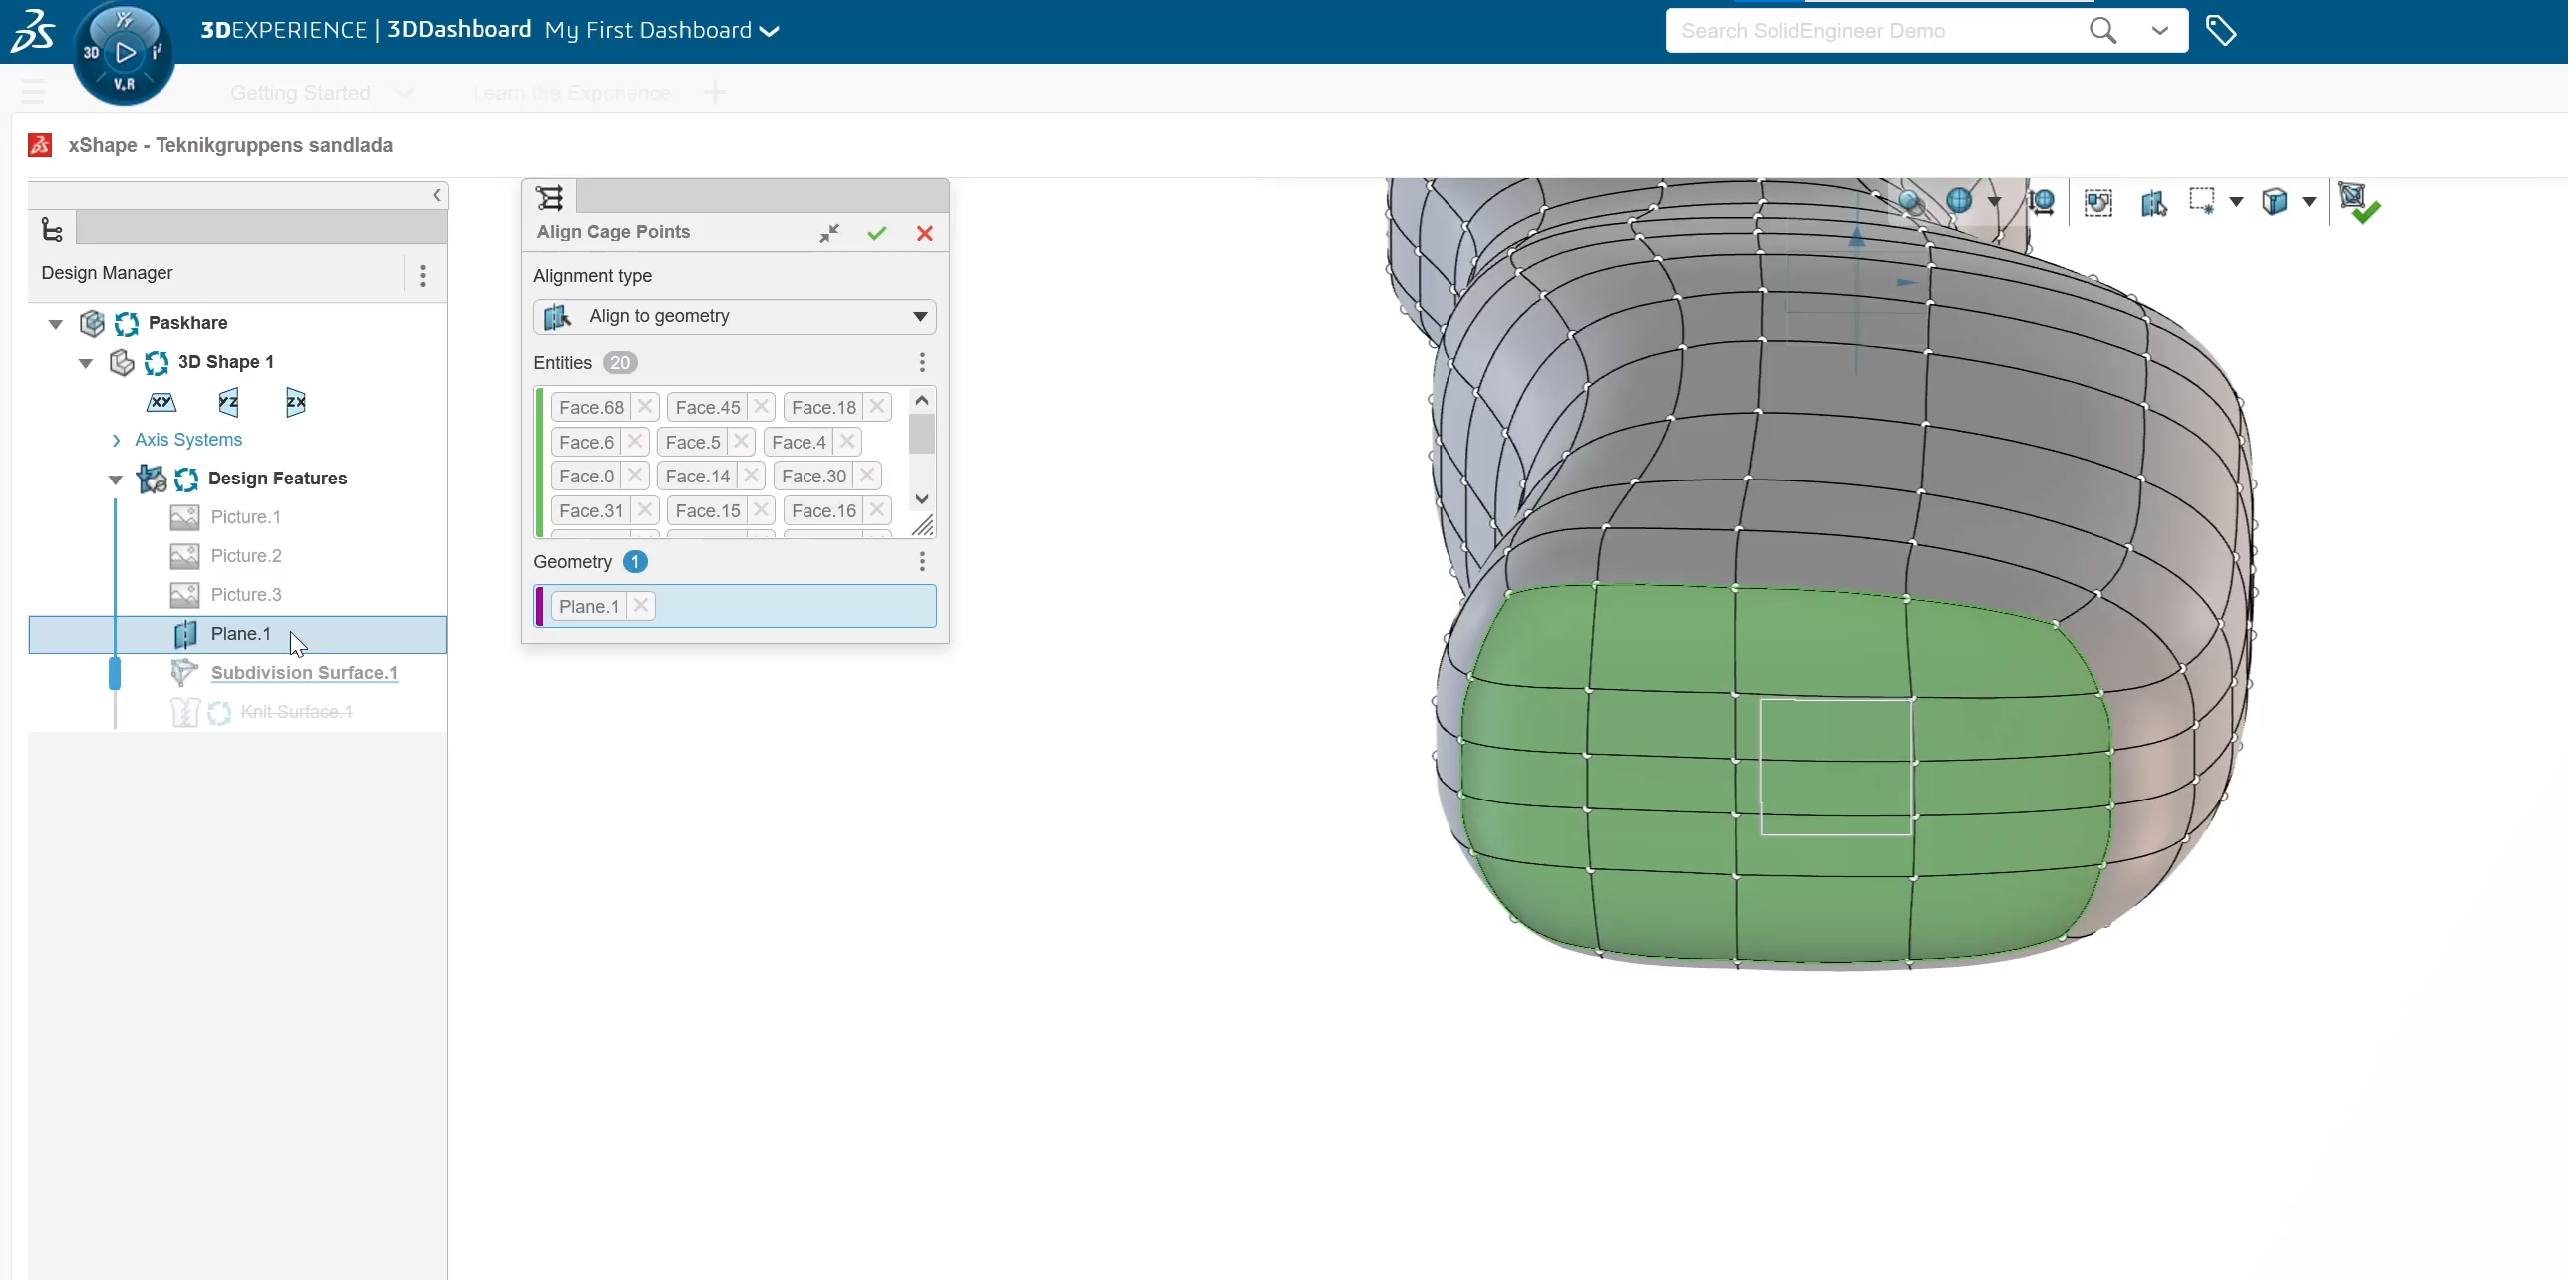Remove Plane.1 from Geometry field

[x=641, y=606]
